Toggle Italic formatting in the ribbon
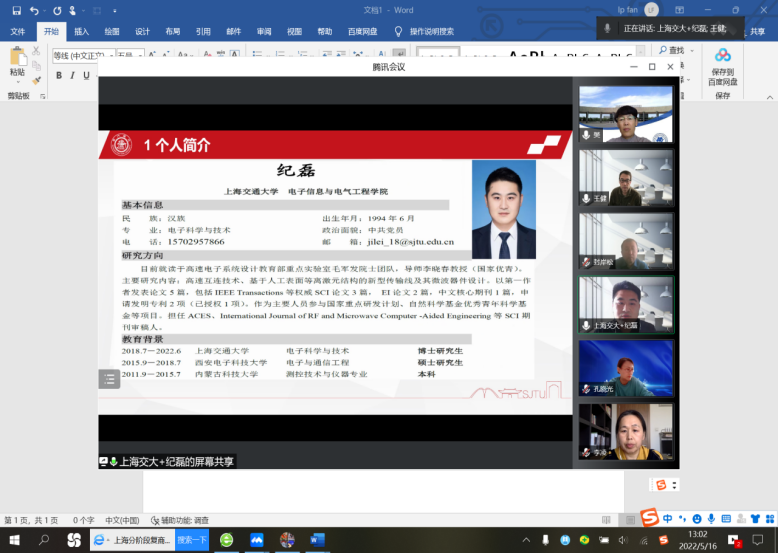The height and width of the screenshot is (553, 779). [x=73, y=75]
